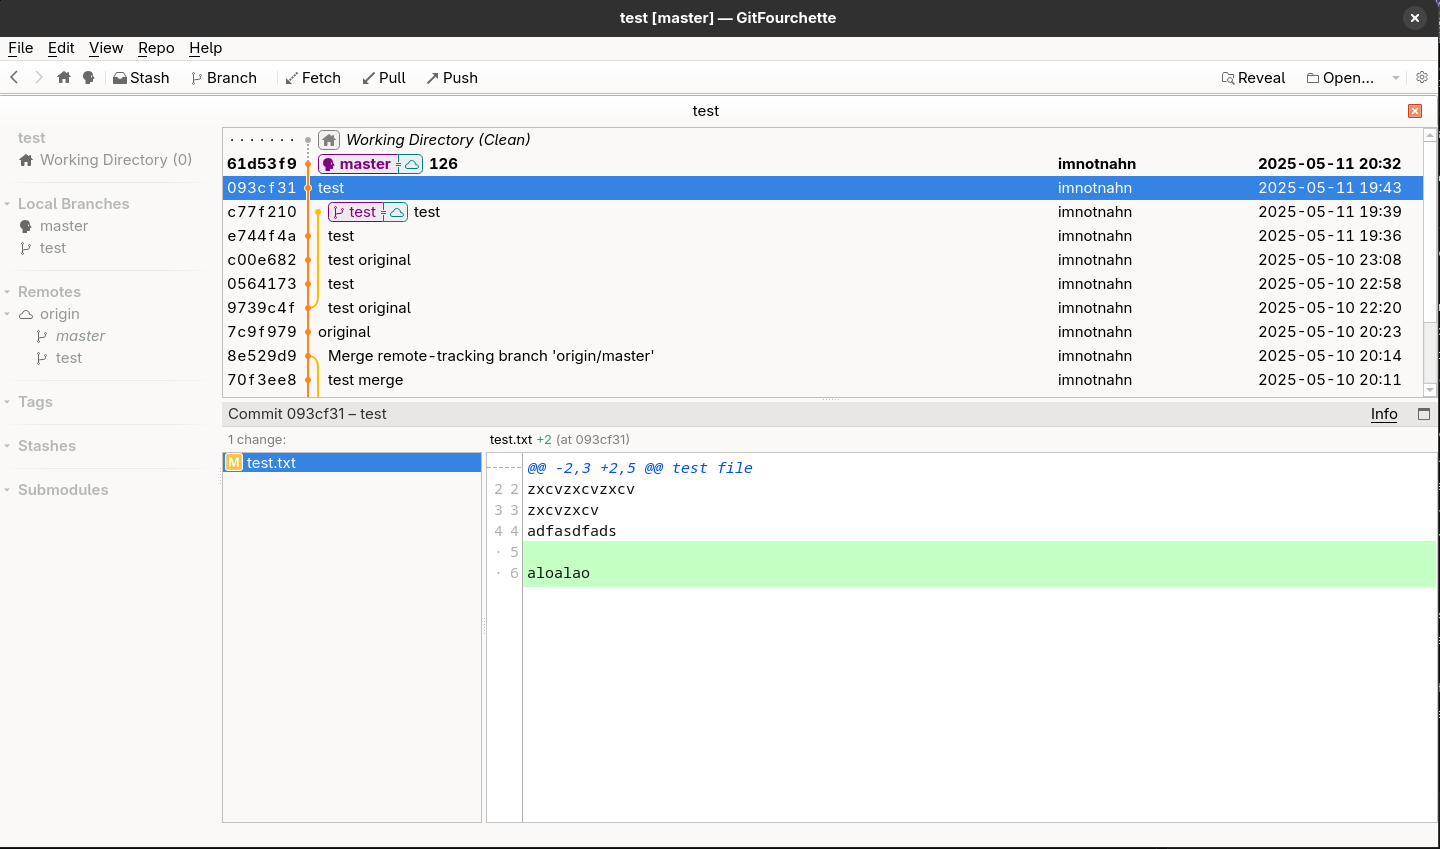Push commits to origin

(451, 77)
